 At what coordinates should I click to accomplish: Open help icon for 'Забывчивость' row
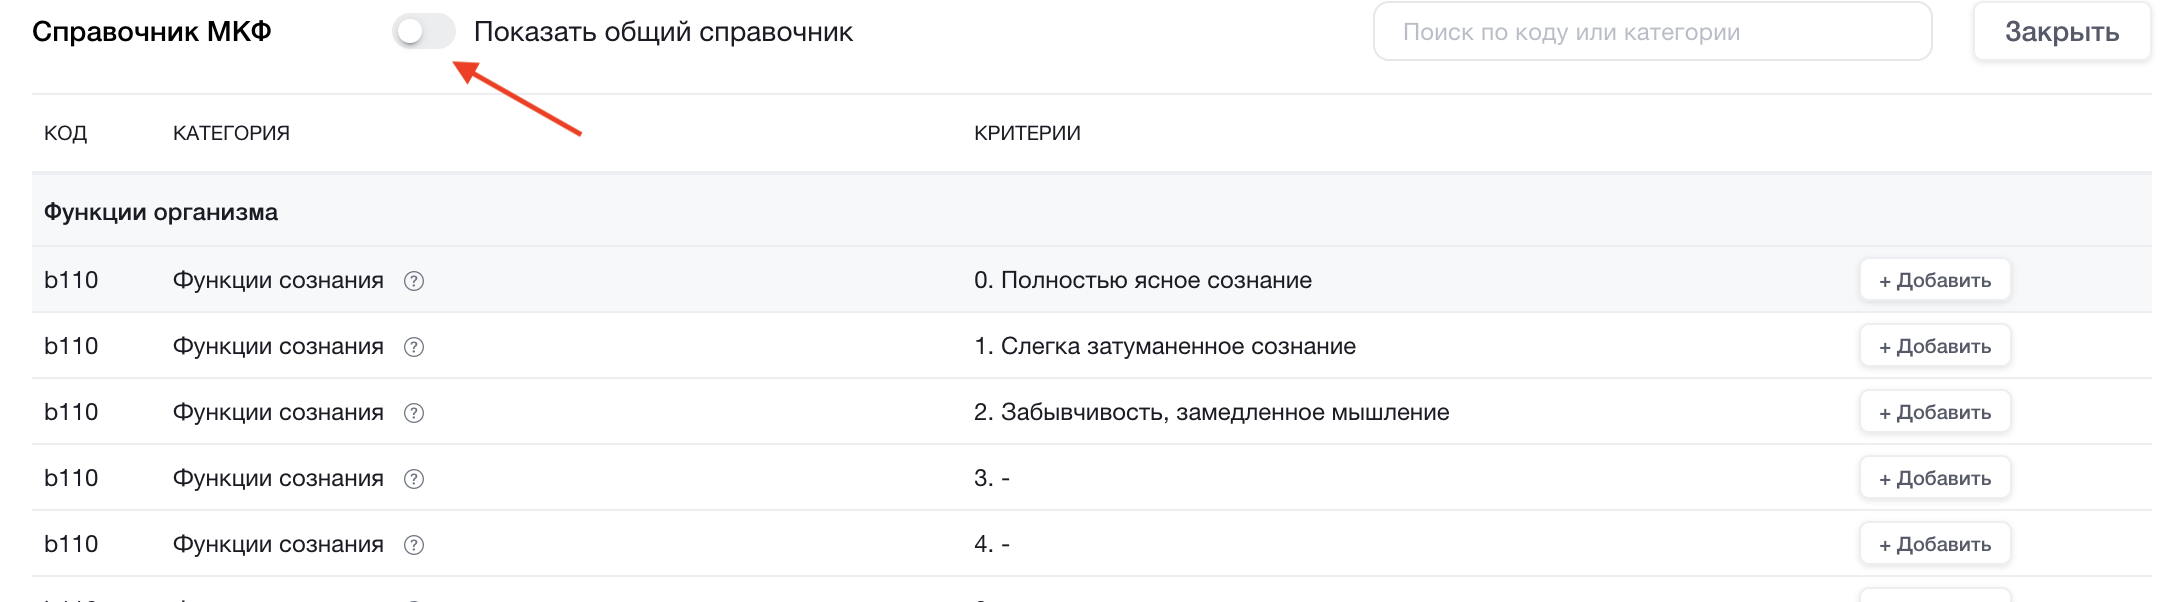point(414,413)
